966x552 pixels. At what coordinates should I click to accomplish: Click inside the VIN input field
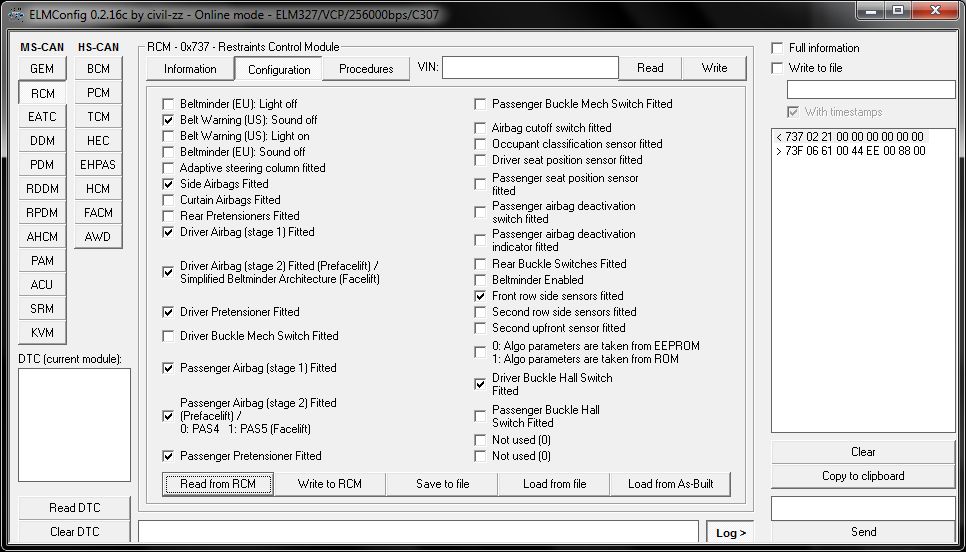point(530,68)
